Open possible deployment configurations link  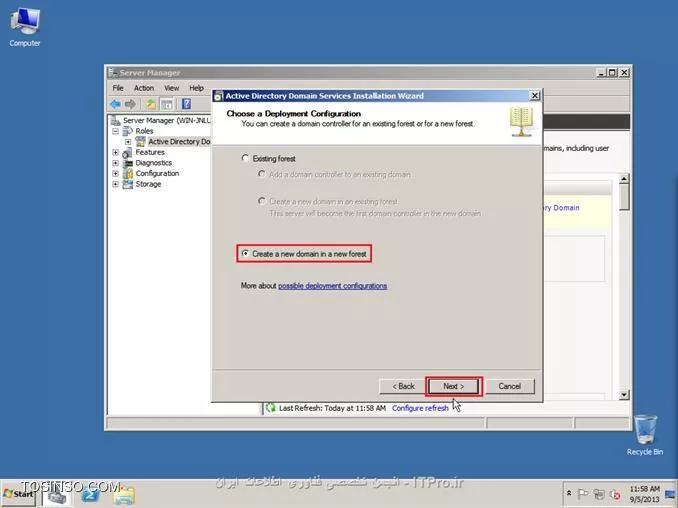tap(333, 286)
